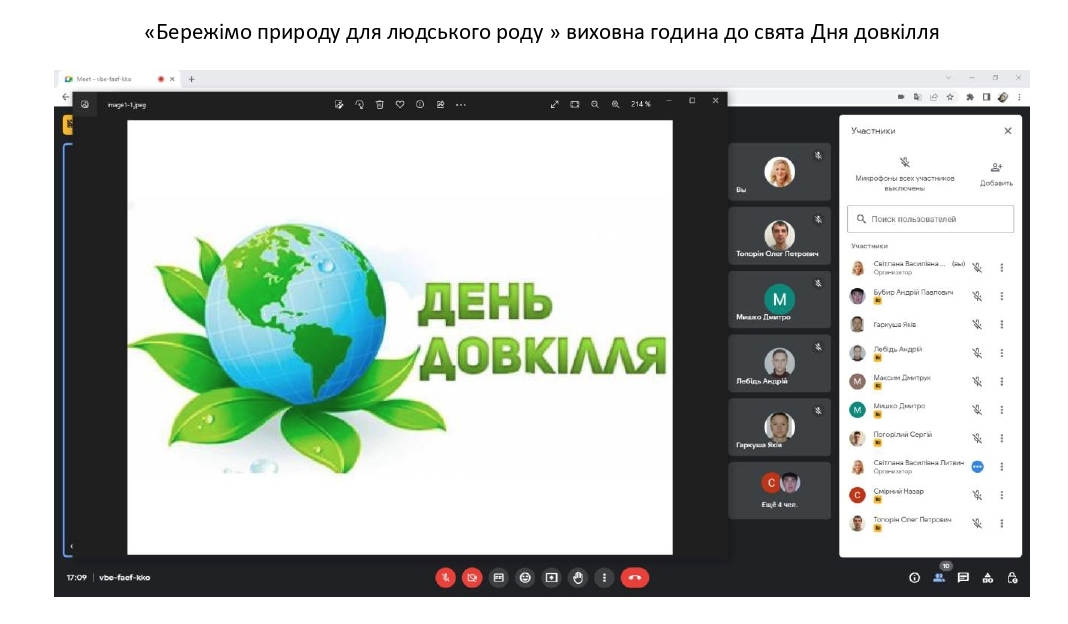
Task: Open more options in call controls
Action: (603, 577)
